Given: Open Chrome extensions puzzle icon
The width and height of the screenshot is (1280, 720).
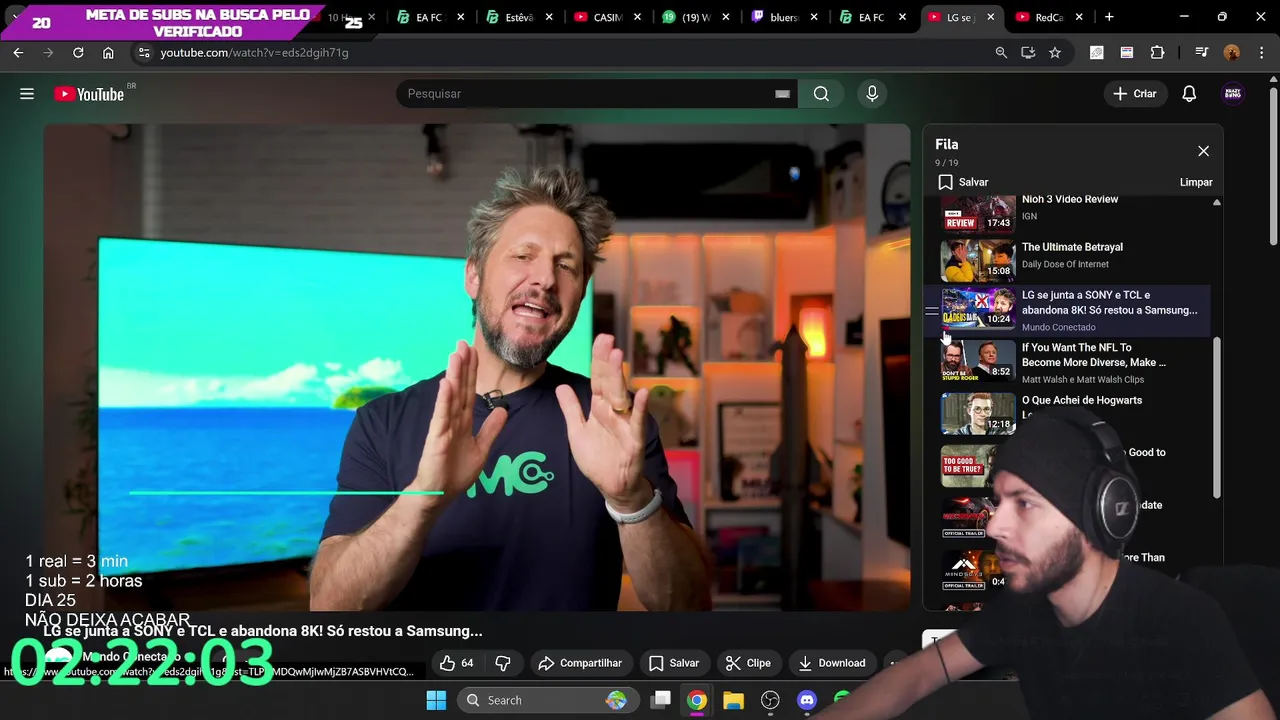Looking at the screenshot, I should (1157, 53).
